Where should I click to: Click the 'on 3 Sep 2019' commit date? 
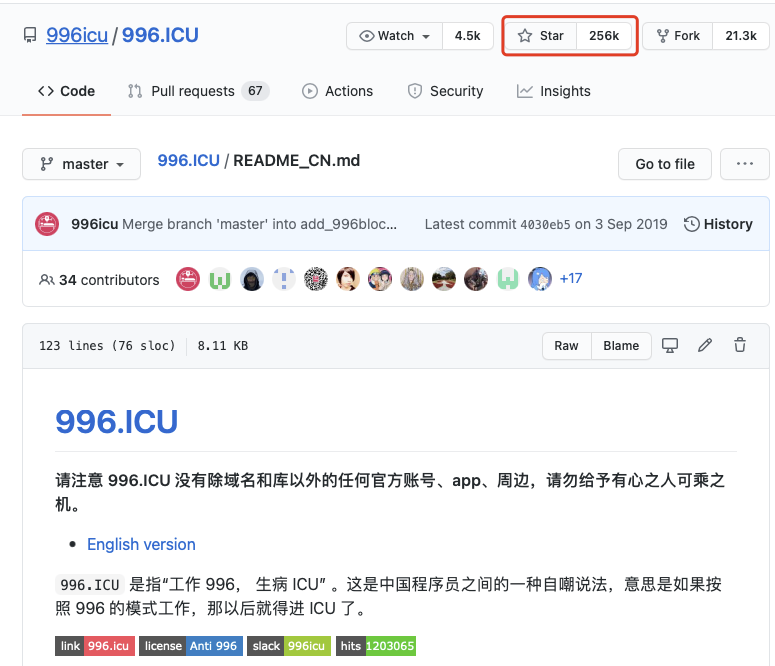621,224
